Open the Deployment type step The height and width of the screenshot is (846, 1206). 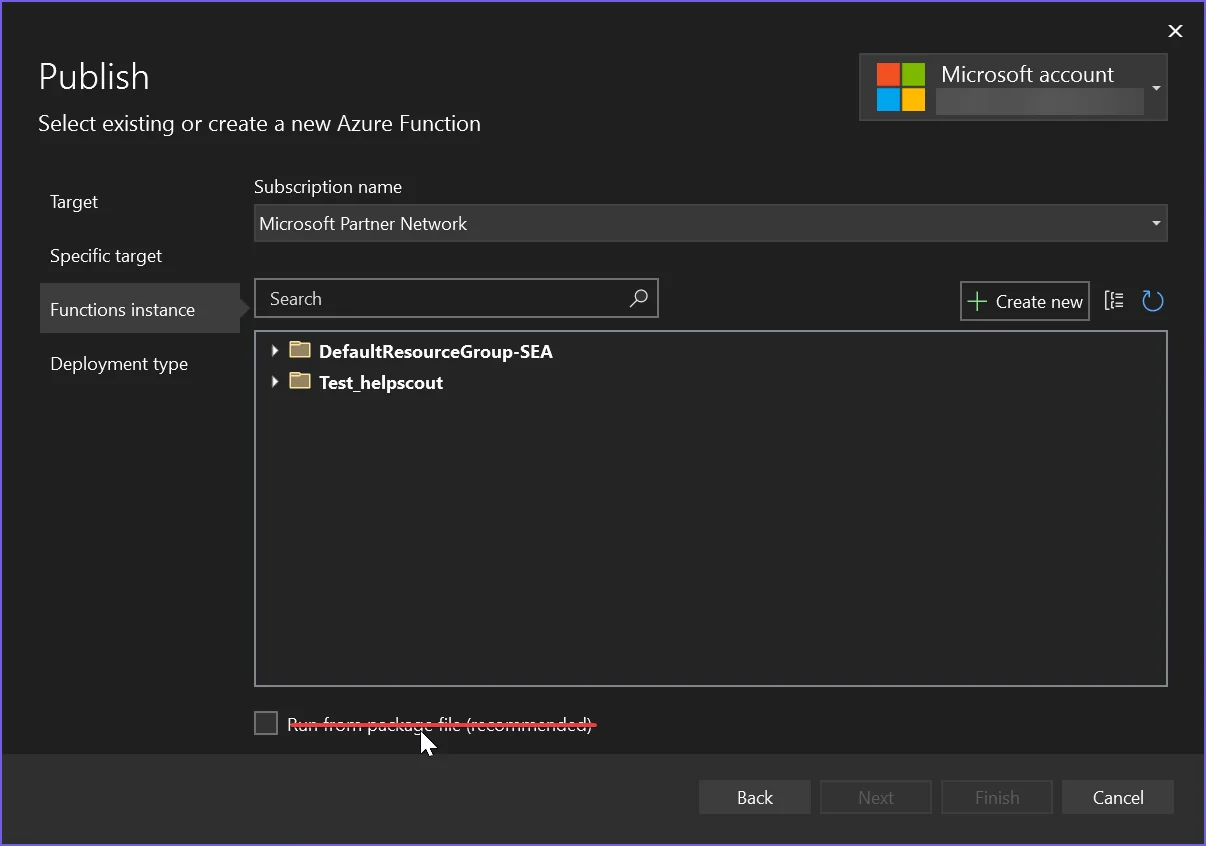(x=119, y=364)
